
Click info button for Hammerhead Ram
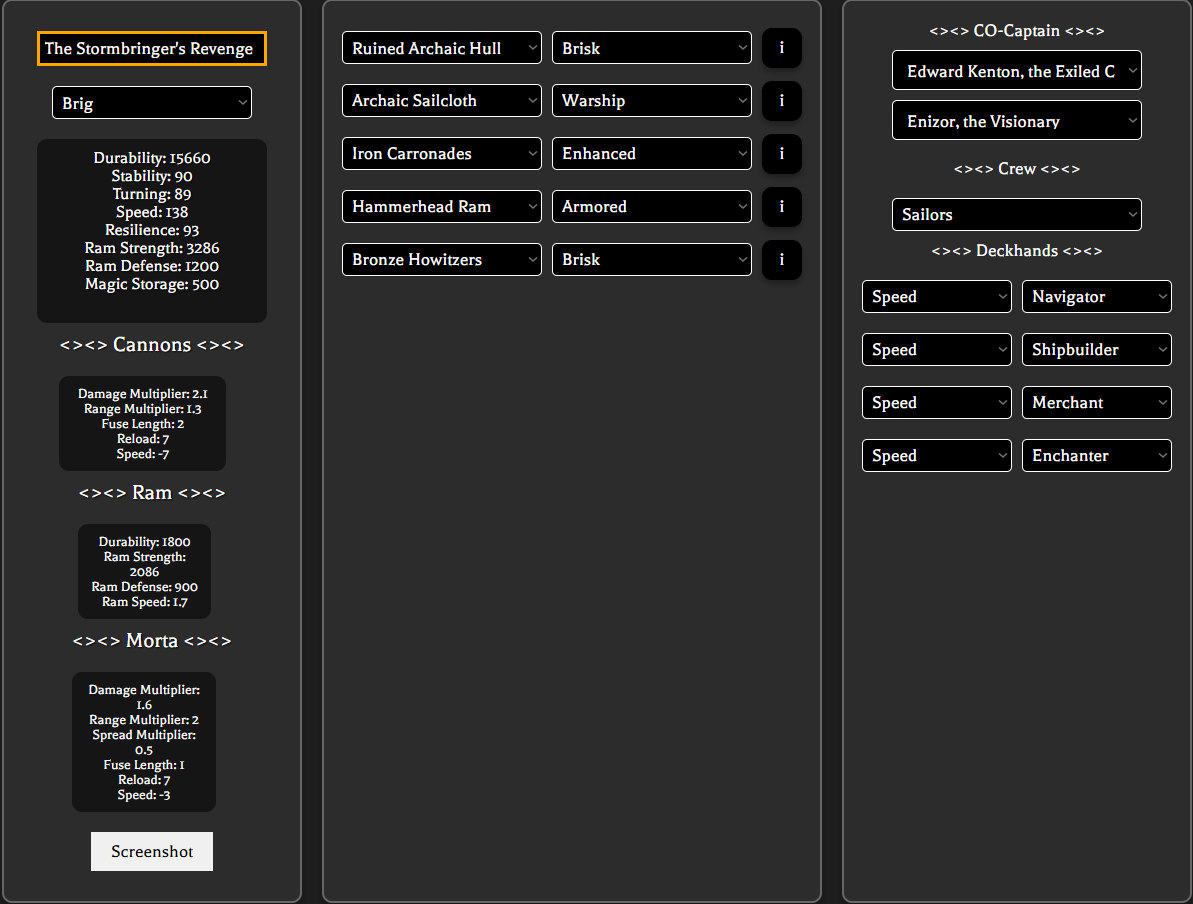(781, 206)
